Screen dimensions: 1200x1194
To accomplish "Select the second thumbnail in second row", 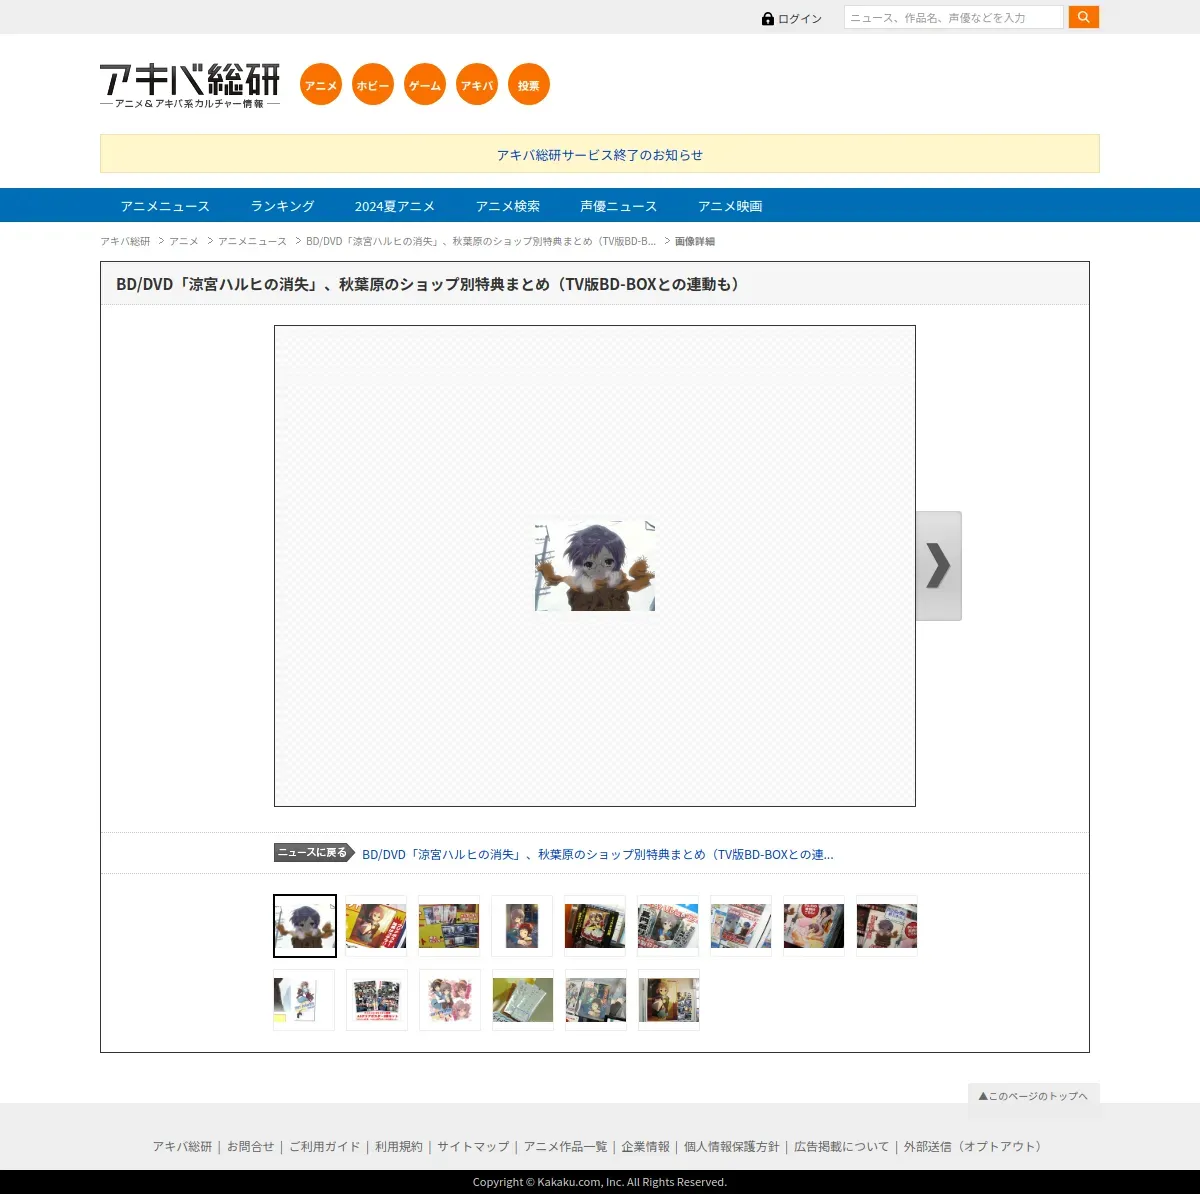I will [x=377, y=1000].
